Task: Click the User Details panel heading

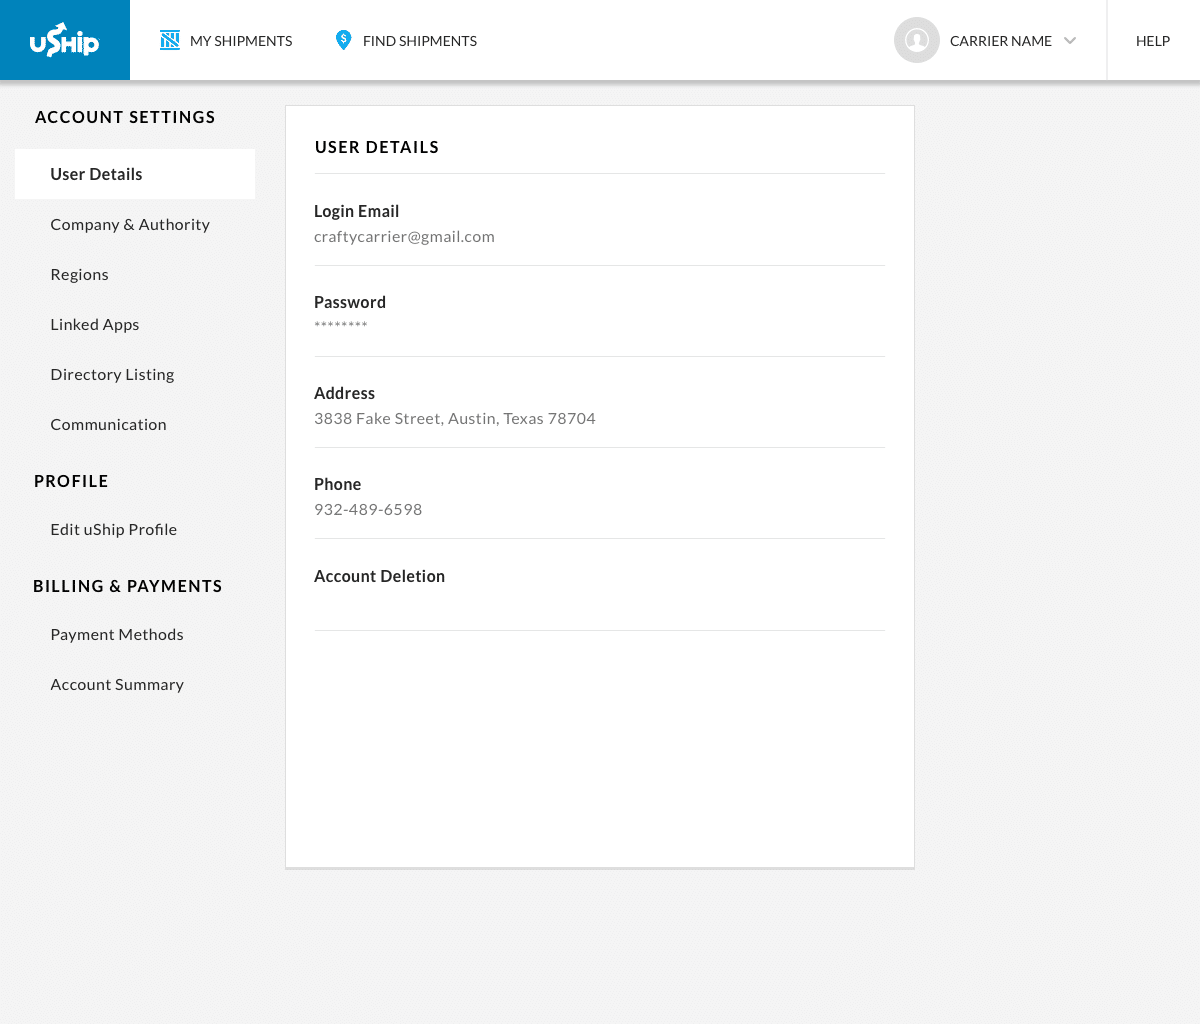Action: pyautogui.click(x=377, y=147)
